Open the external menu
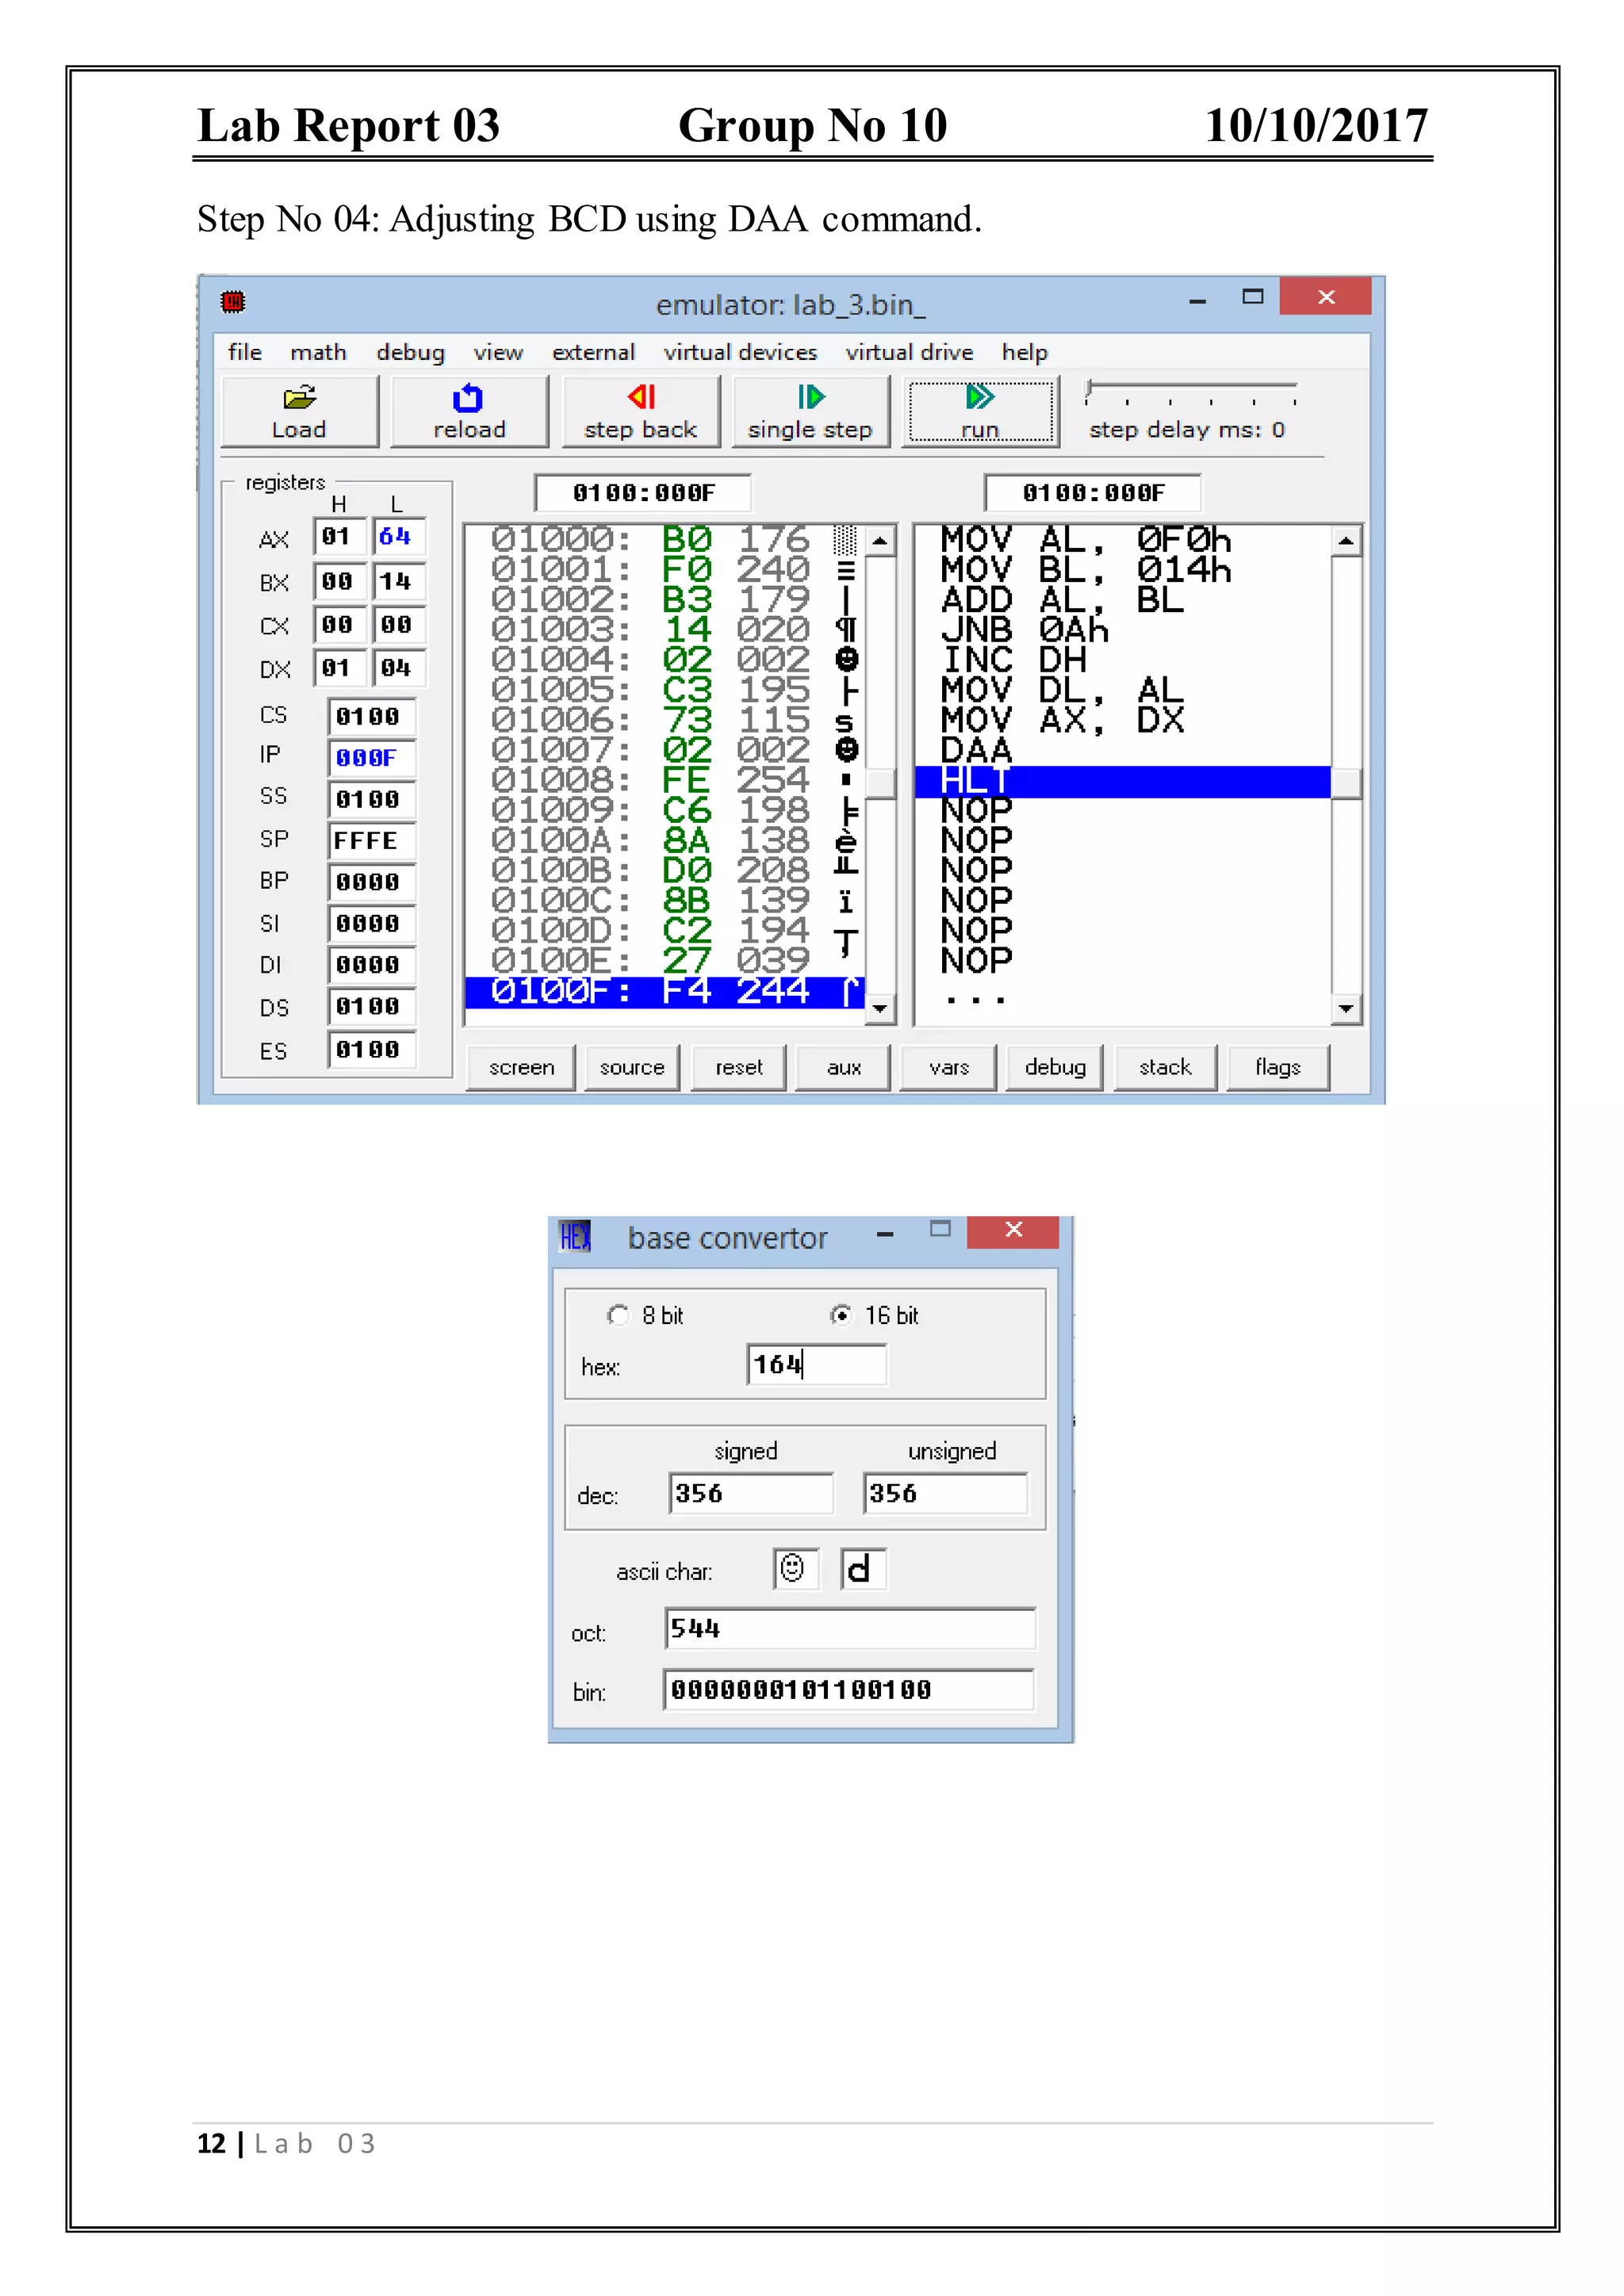The height and width of the screenshot is (2296, 1624). (x=593, y=352)
